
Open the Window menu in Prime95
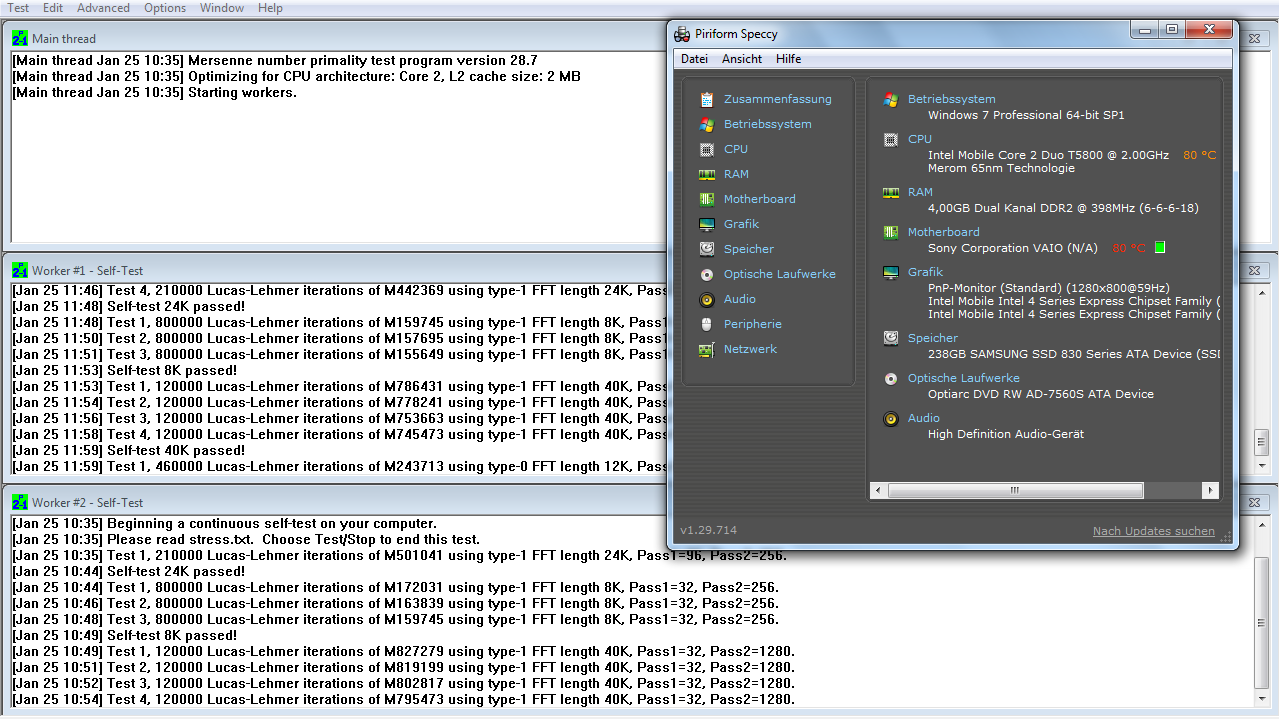point(221,7)
